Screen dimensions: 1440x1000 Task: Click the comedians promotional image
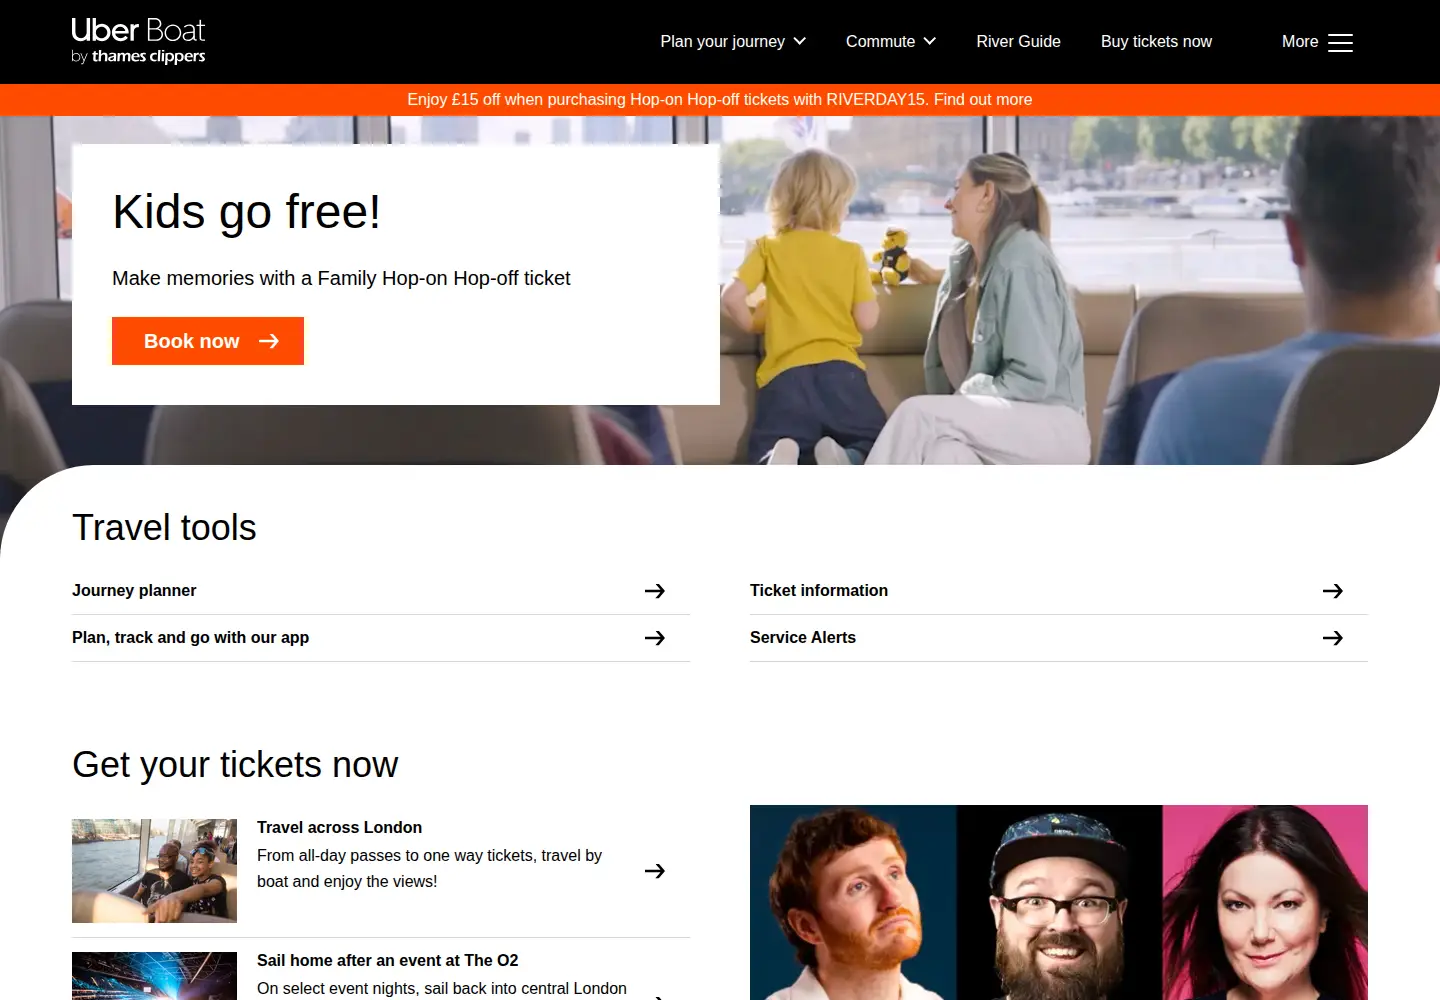click(x=1059, y=902)
